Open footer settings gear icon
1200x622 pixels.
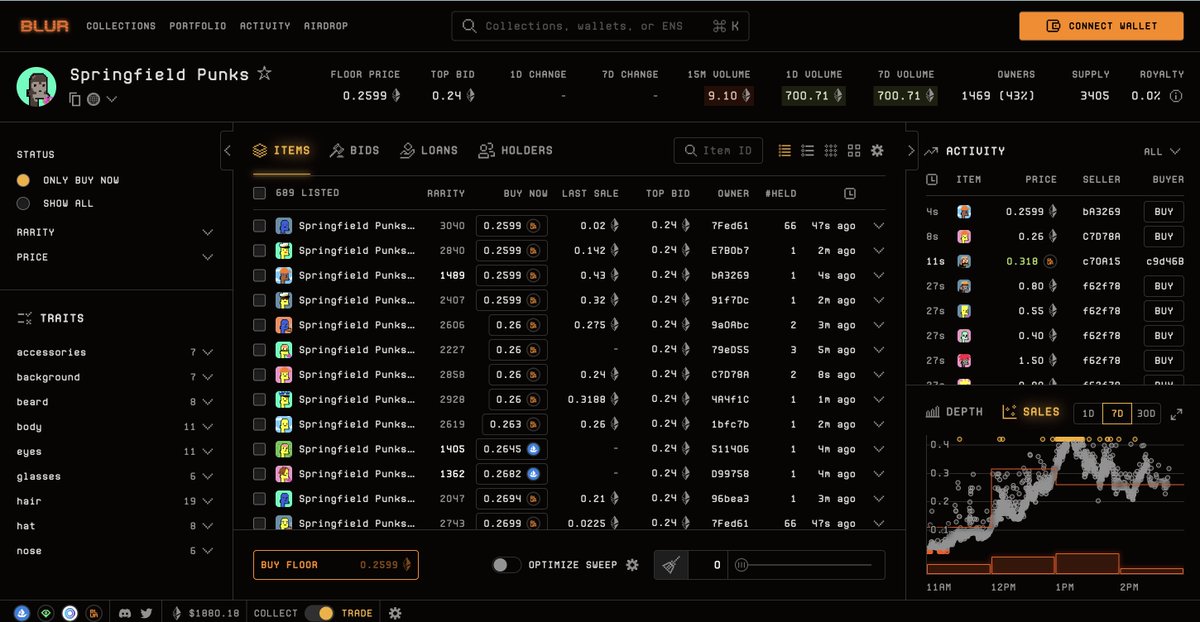pos(395,613)
